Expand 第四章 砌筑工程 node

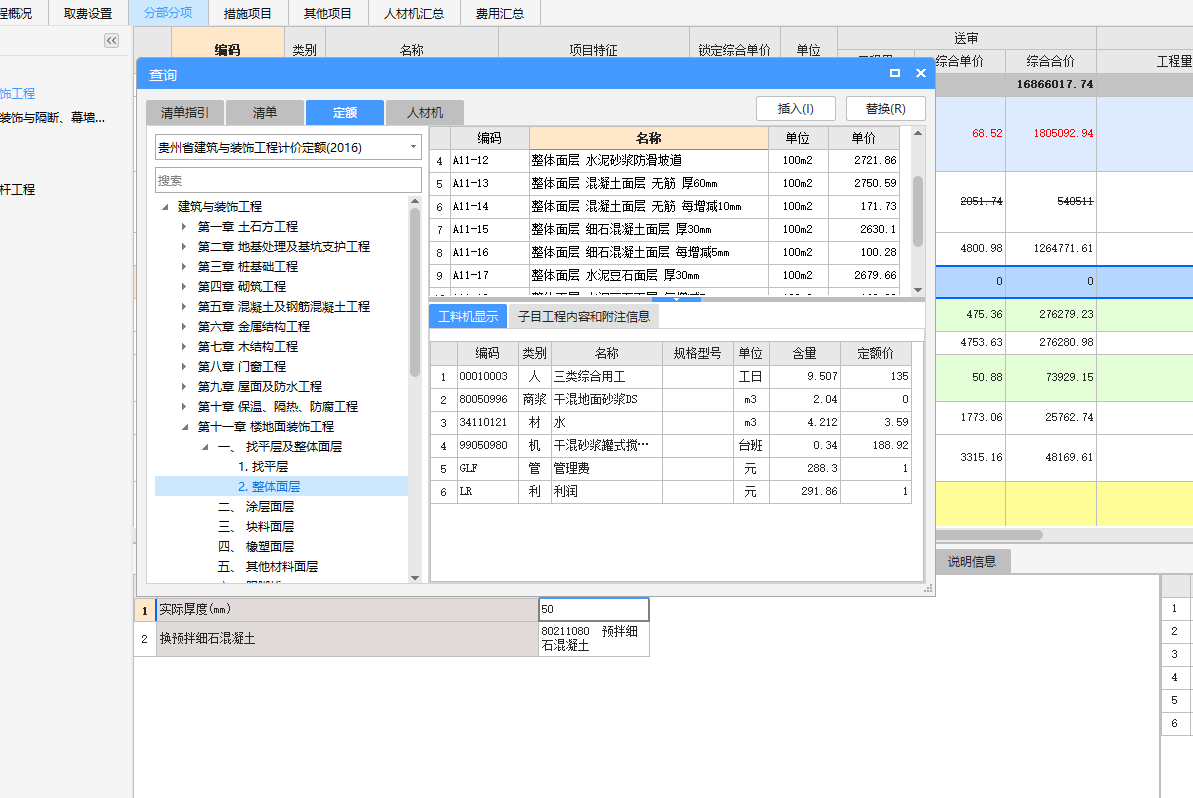click(x=184, y=287)
